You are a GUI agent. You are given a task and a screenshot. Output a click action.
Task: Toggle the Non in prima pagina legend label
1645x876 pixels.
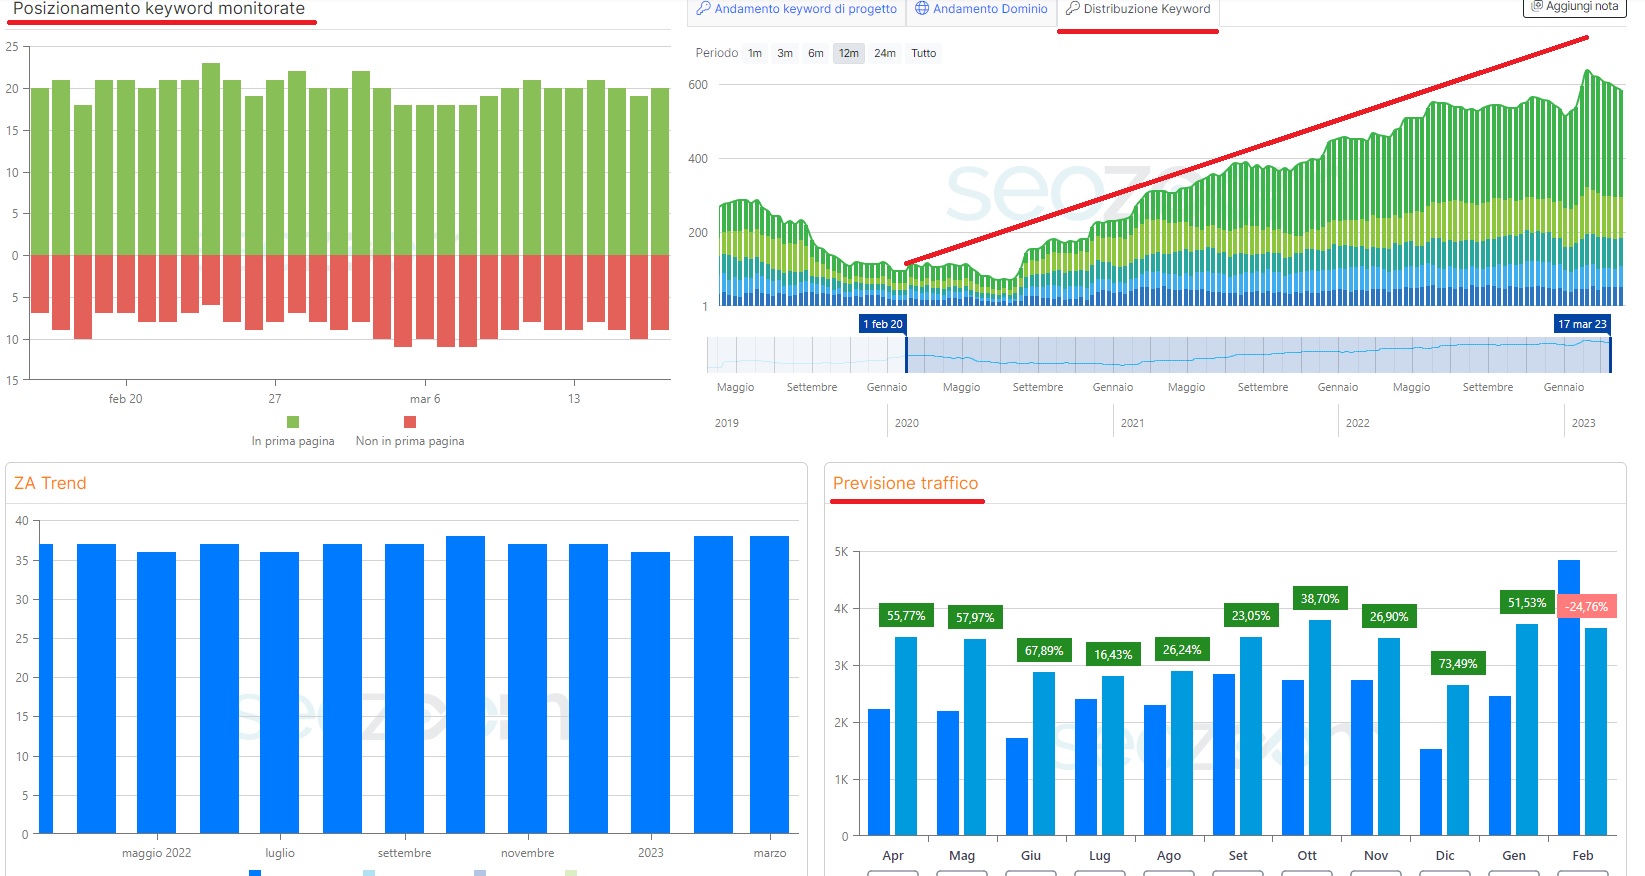click(410, 441)
